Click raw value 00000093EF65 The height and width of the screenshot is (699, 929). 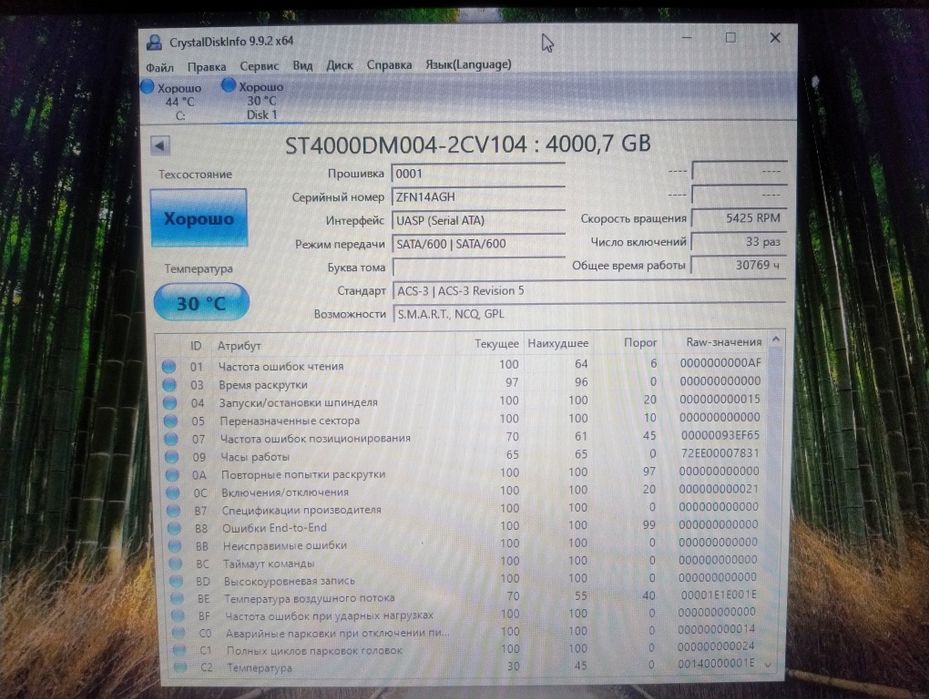(720, 435)
